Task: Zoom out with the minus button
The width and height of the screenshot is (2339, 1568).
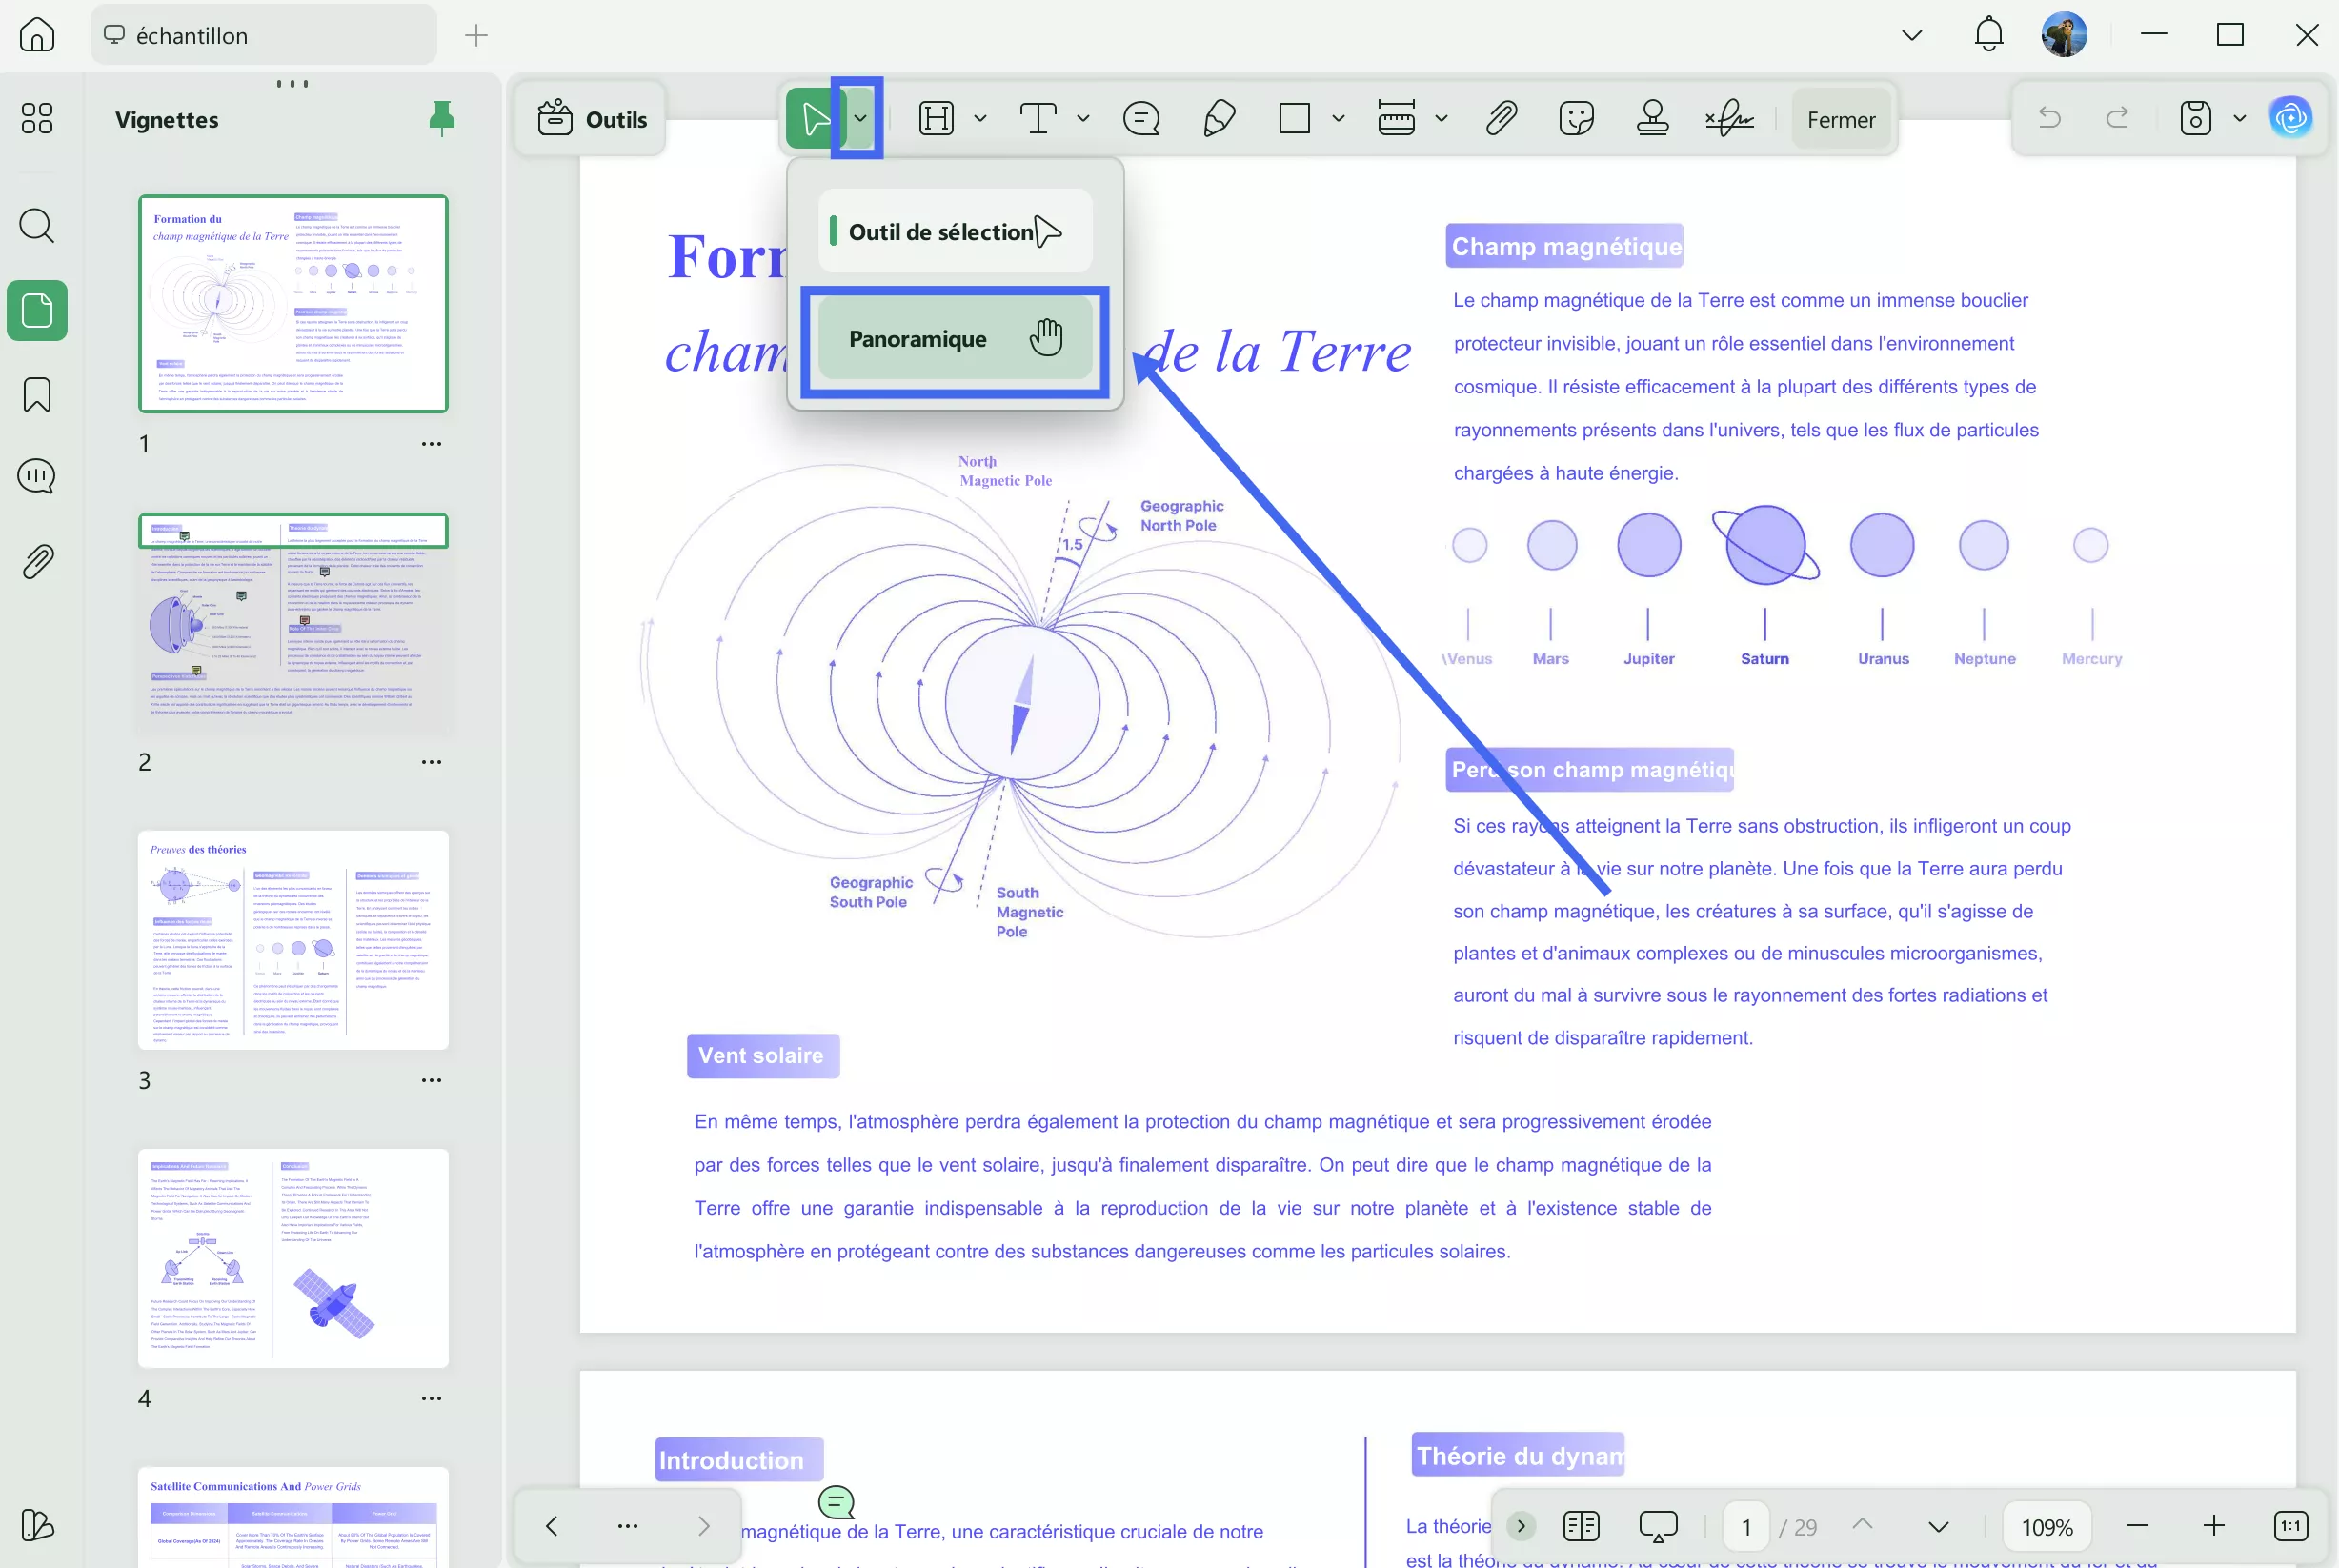Action: coord(2138,1525)
